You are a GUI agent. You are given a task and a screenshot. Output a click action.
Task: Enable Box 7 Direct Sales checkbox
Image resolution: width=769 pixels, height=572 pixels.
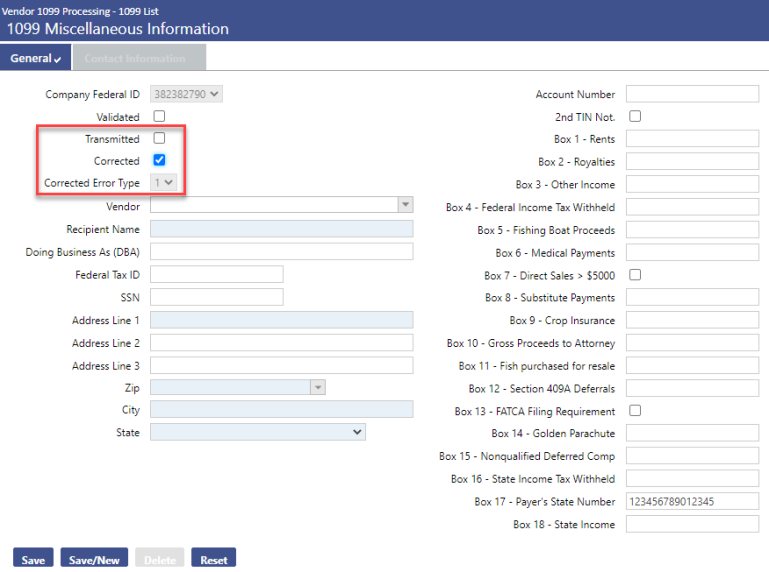click(635, 274)
